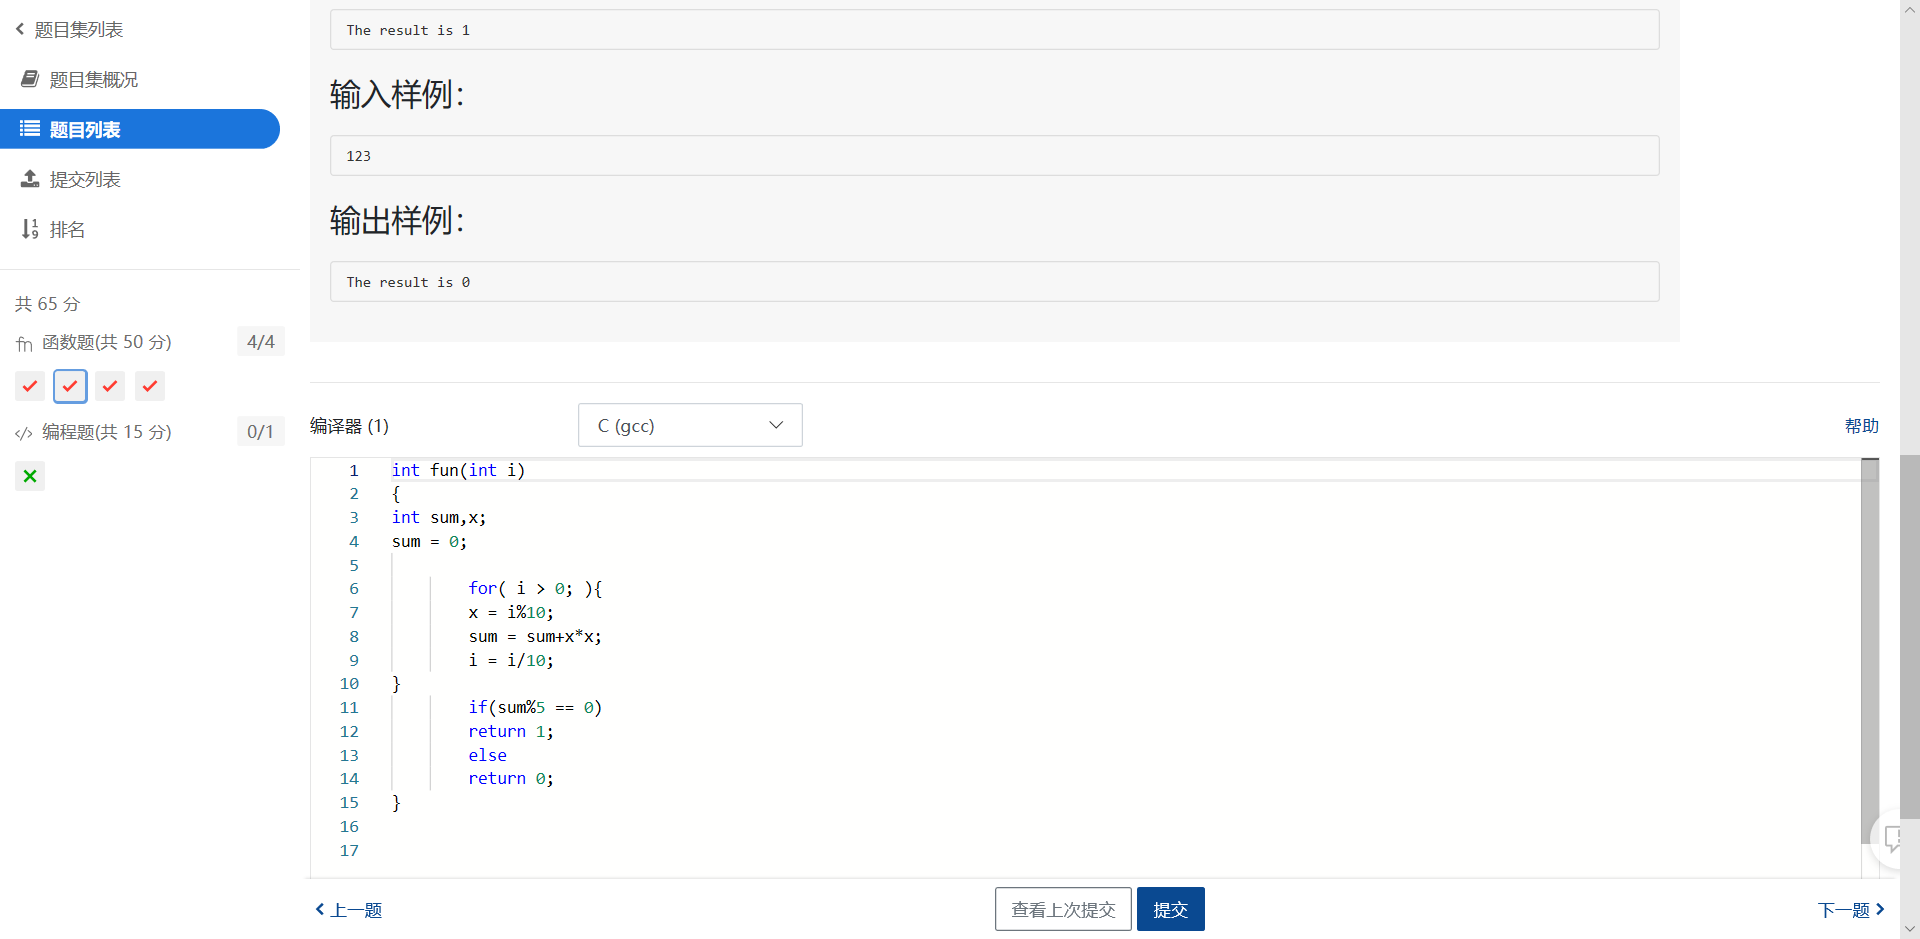Select the third function problem checkmark
Image resolution: width=1920 pixels, height=939 pixels.
point(110,386)
